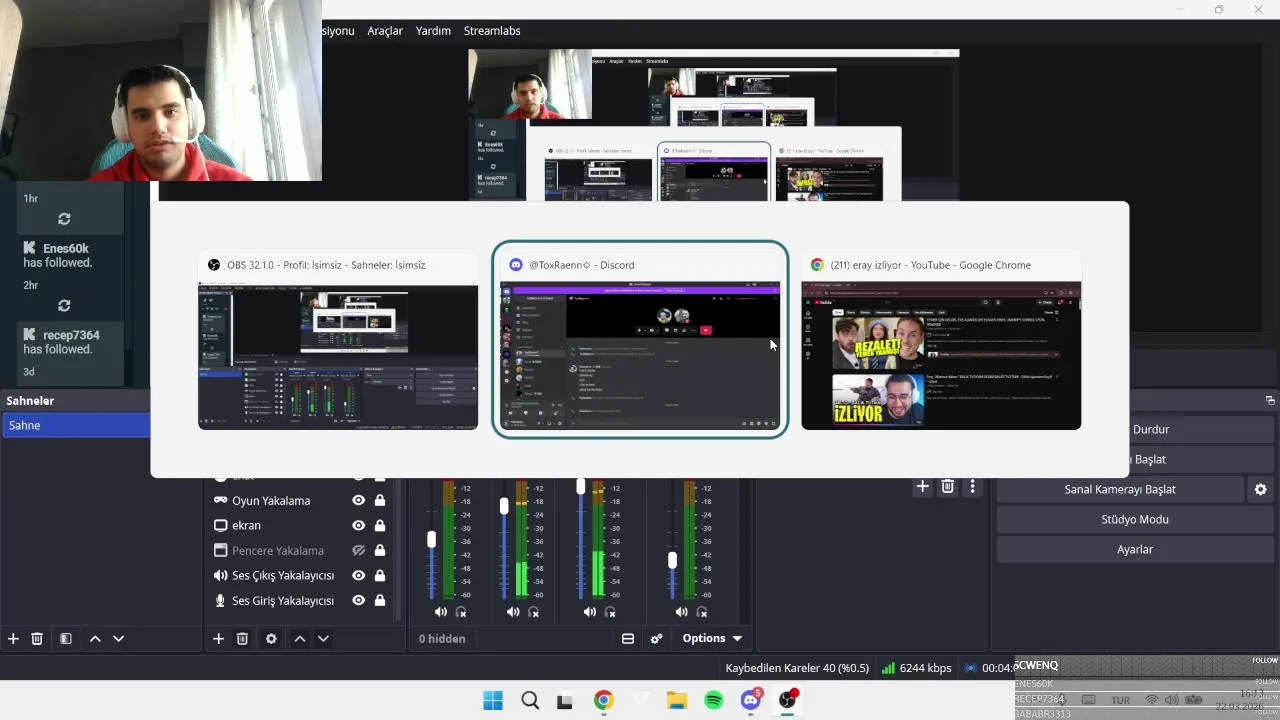
Task: Move scene down in Sahneler toolbar
Action: tap(118, 638)
